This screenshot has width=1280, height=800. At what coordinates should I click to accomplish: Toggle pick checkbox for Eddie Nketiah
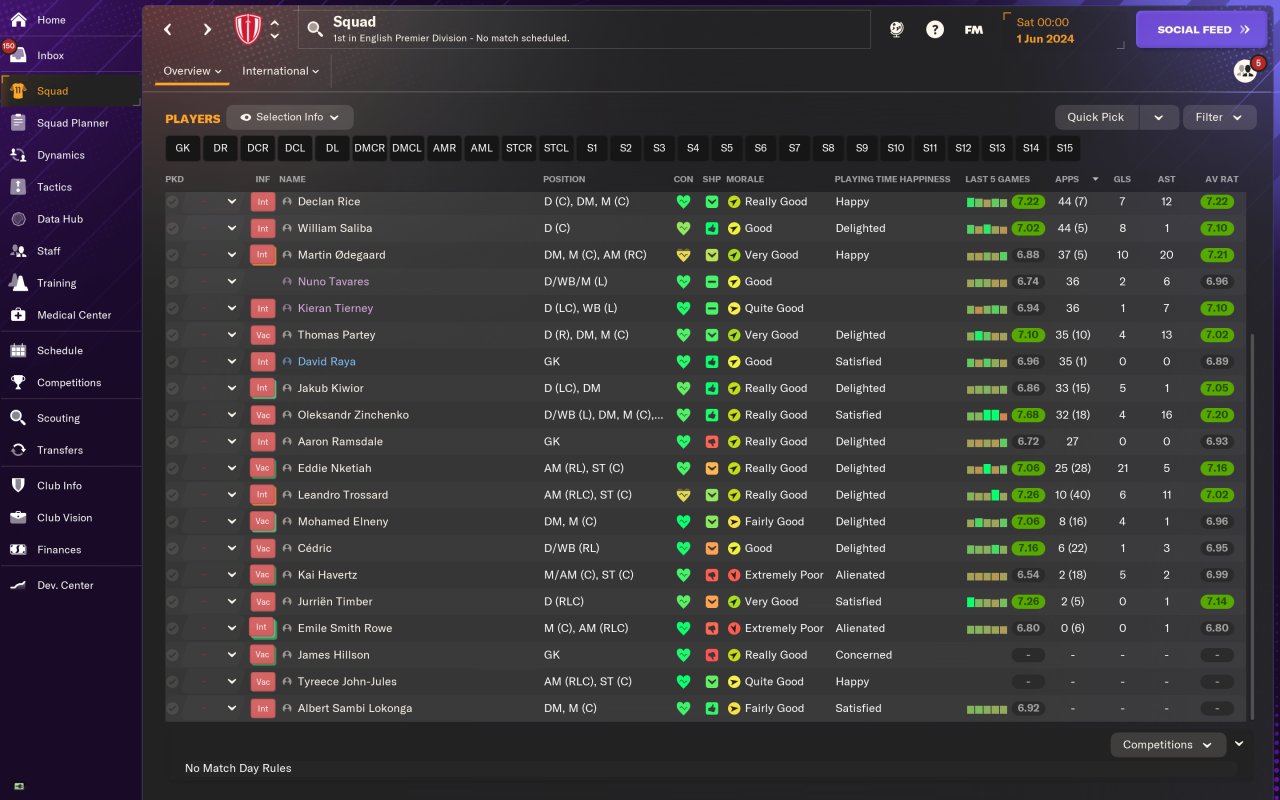point(172,468)
